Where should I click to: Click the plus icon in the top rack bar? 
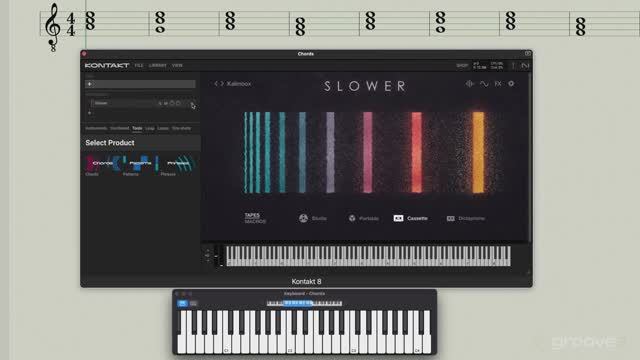pyautogui.click(x=90, y=84)
